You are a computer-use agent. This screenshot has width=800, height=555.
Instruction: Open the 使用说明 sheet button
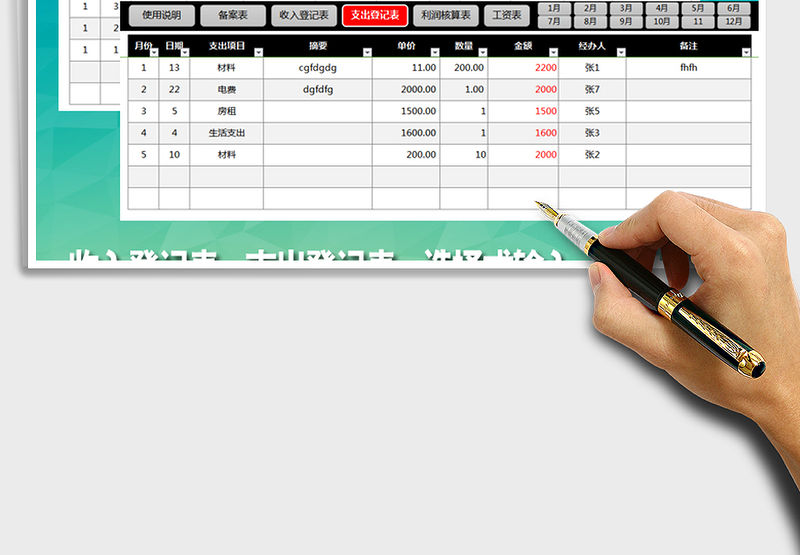[161, 16]
